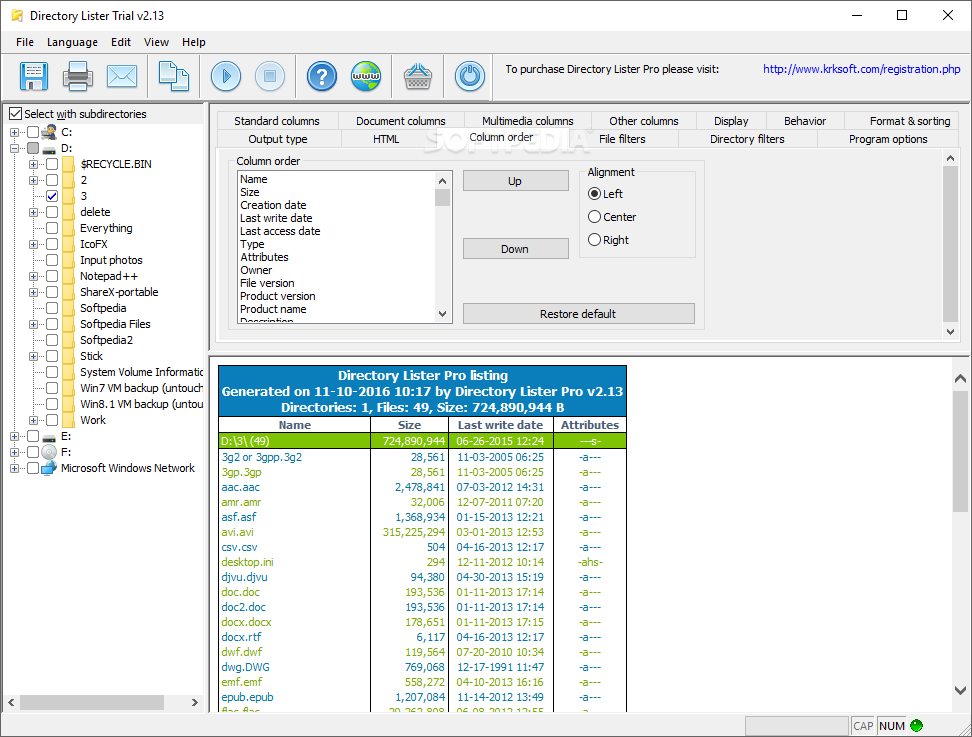Click the Save floppy disk icon
The height and width of the screenshot is (737, 972).
coord(33,76)
